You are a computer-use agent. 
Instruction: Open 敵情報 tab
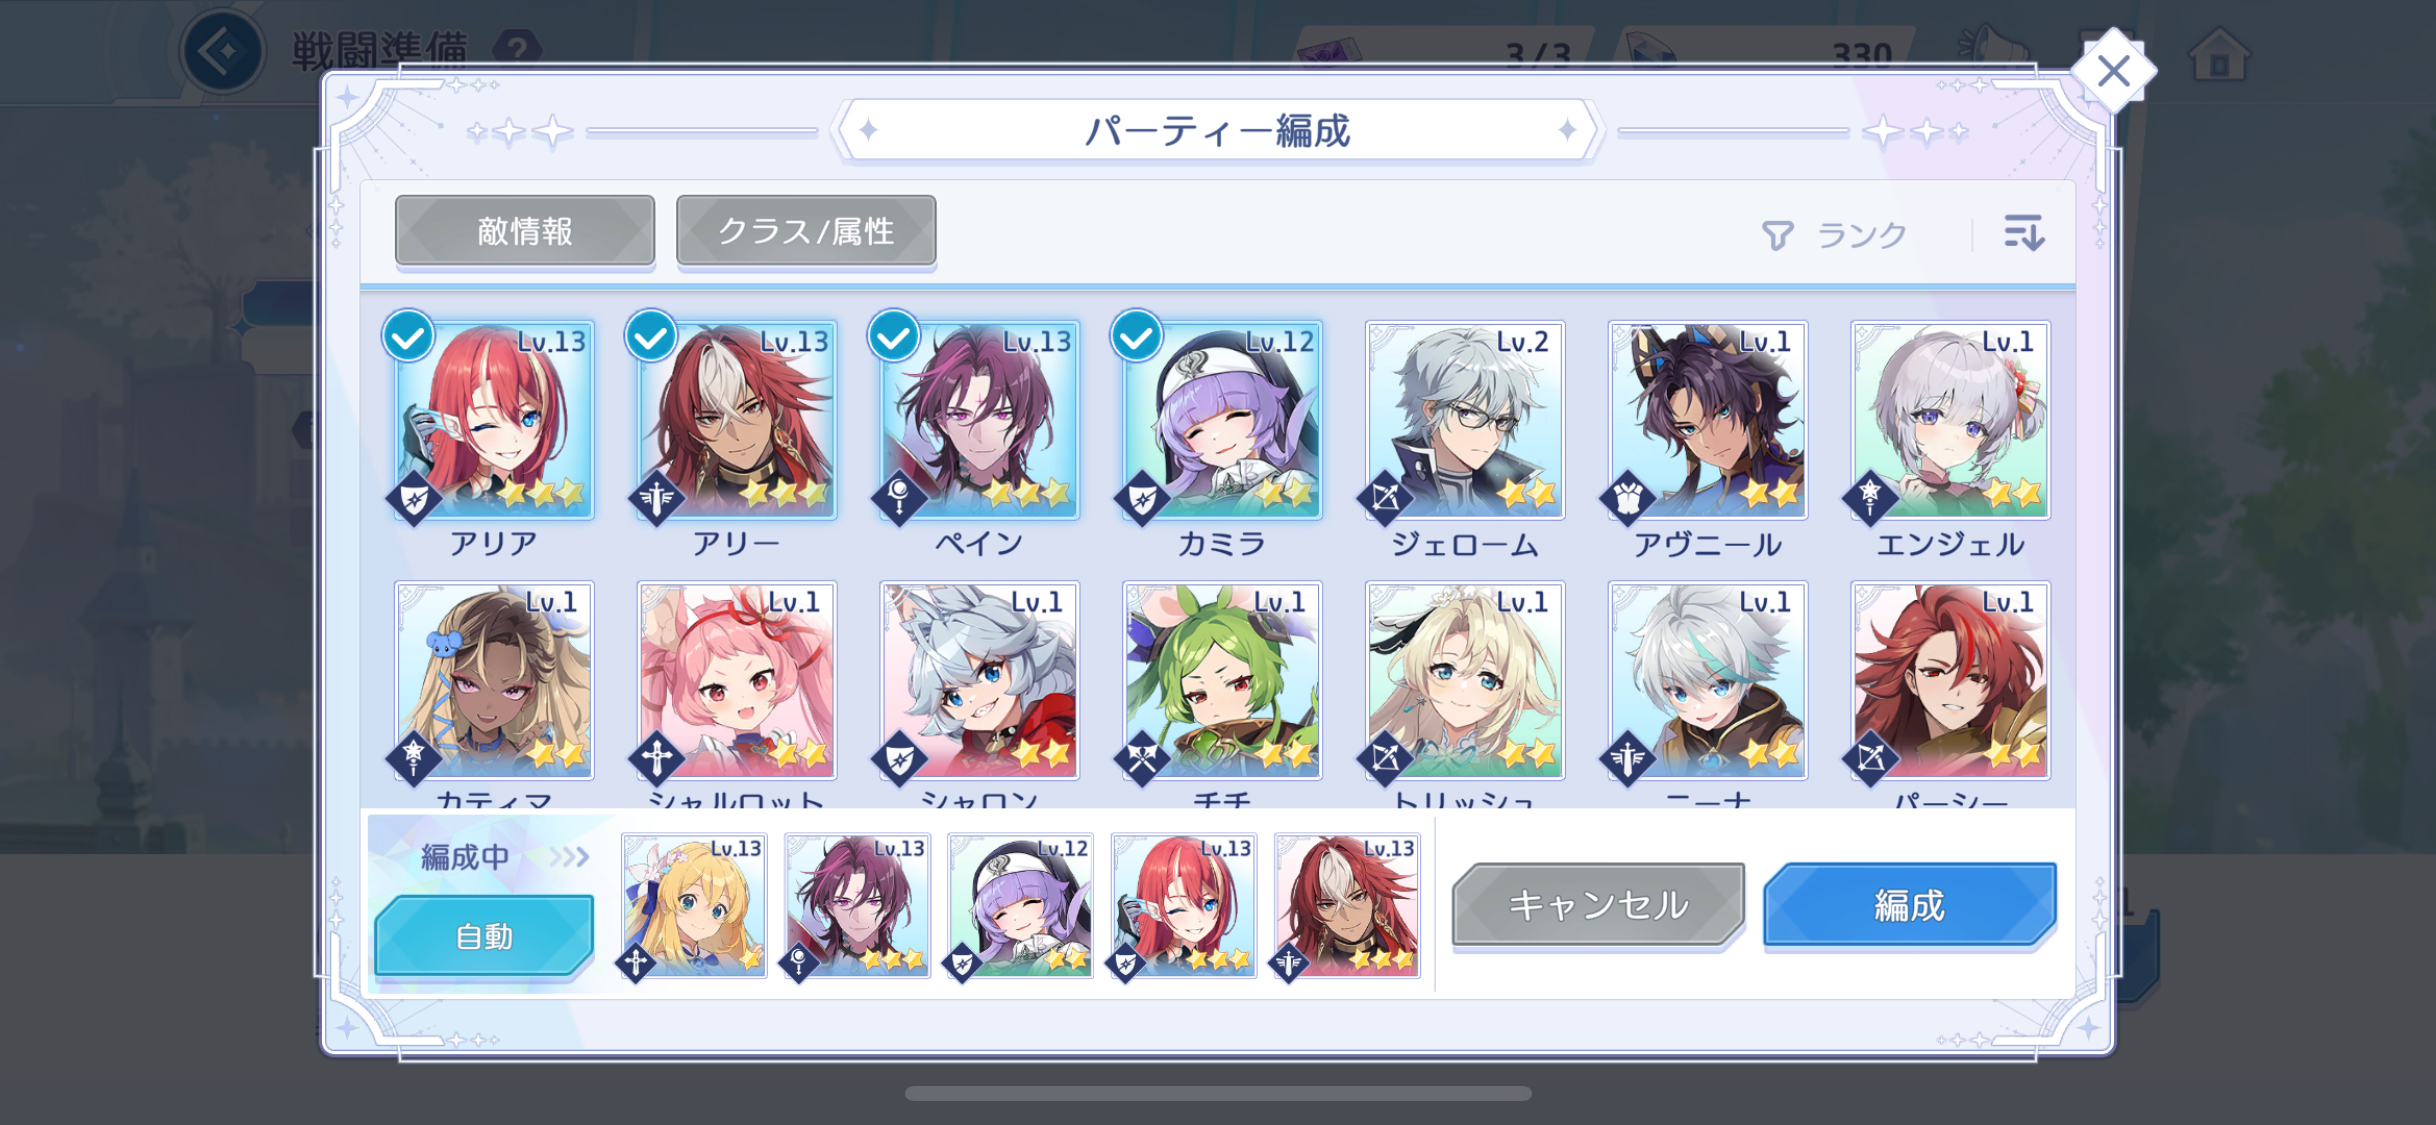pyautogui.click(x=525, y=231)
